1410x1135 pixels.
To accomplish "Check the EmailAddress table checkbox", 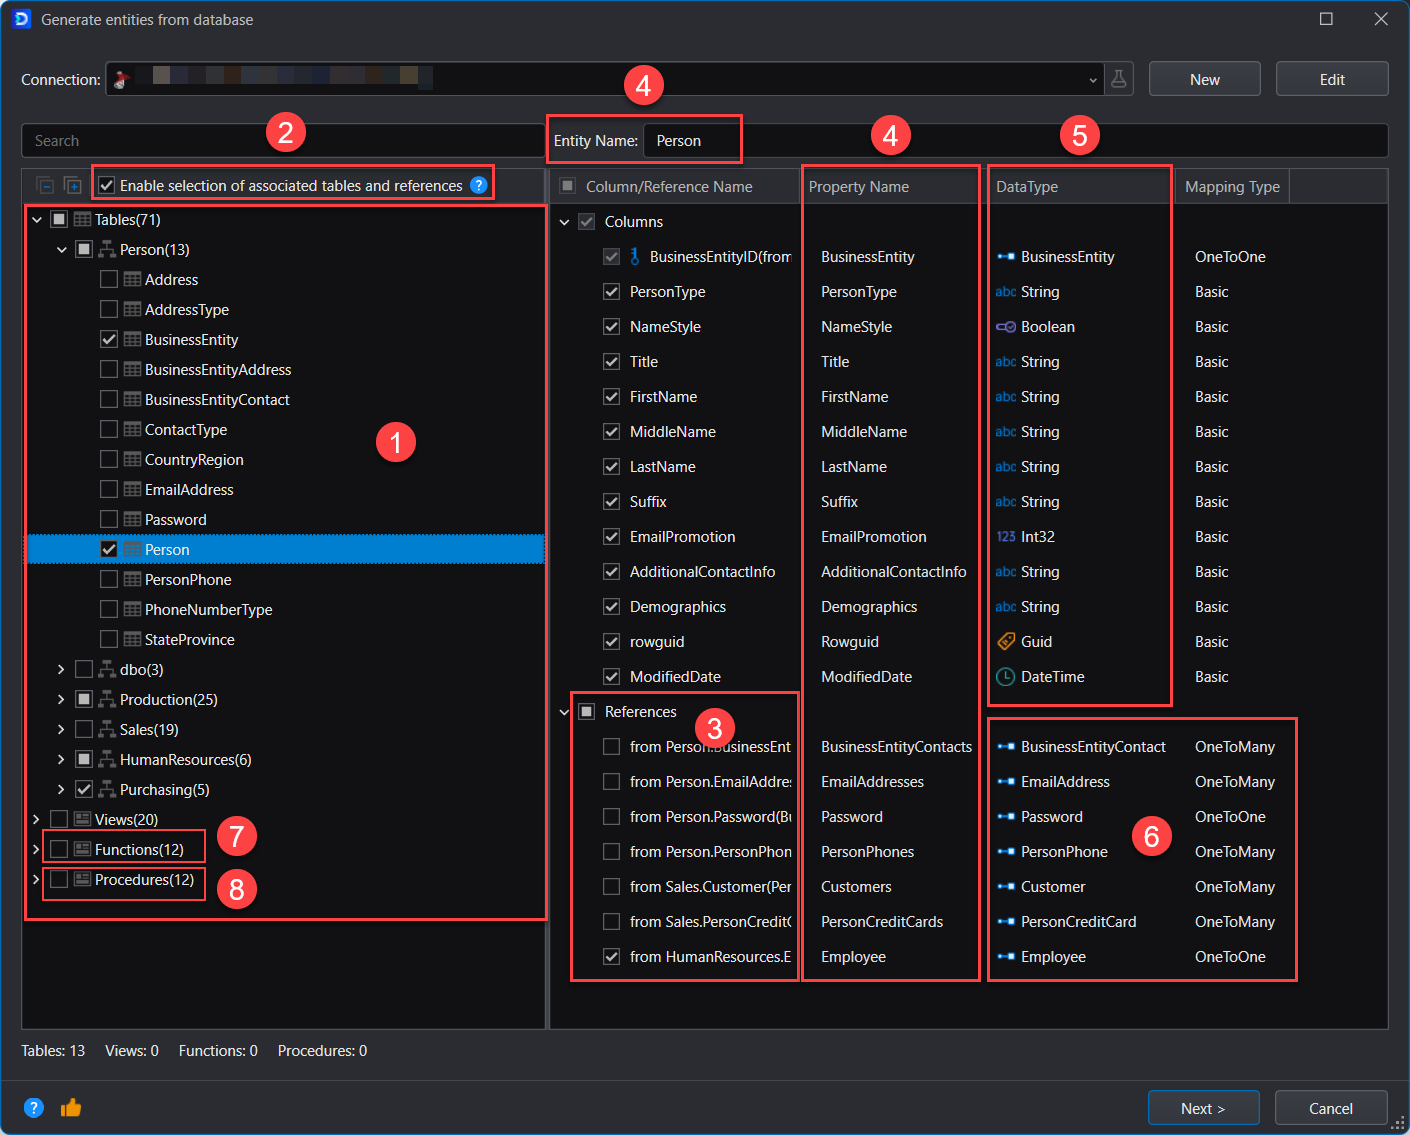I will click(109, 489).
